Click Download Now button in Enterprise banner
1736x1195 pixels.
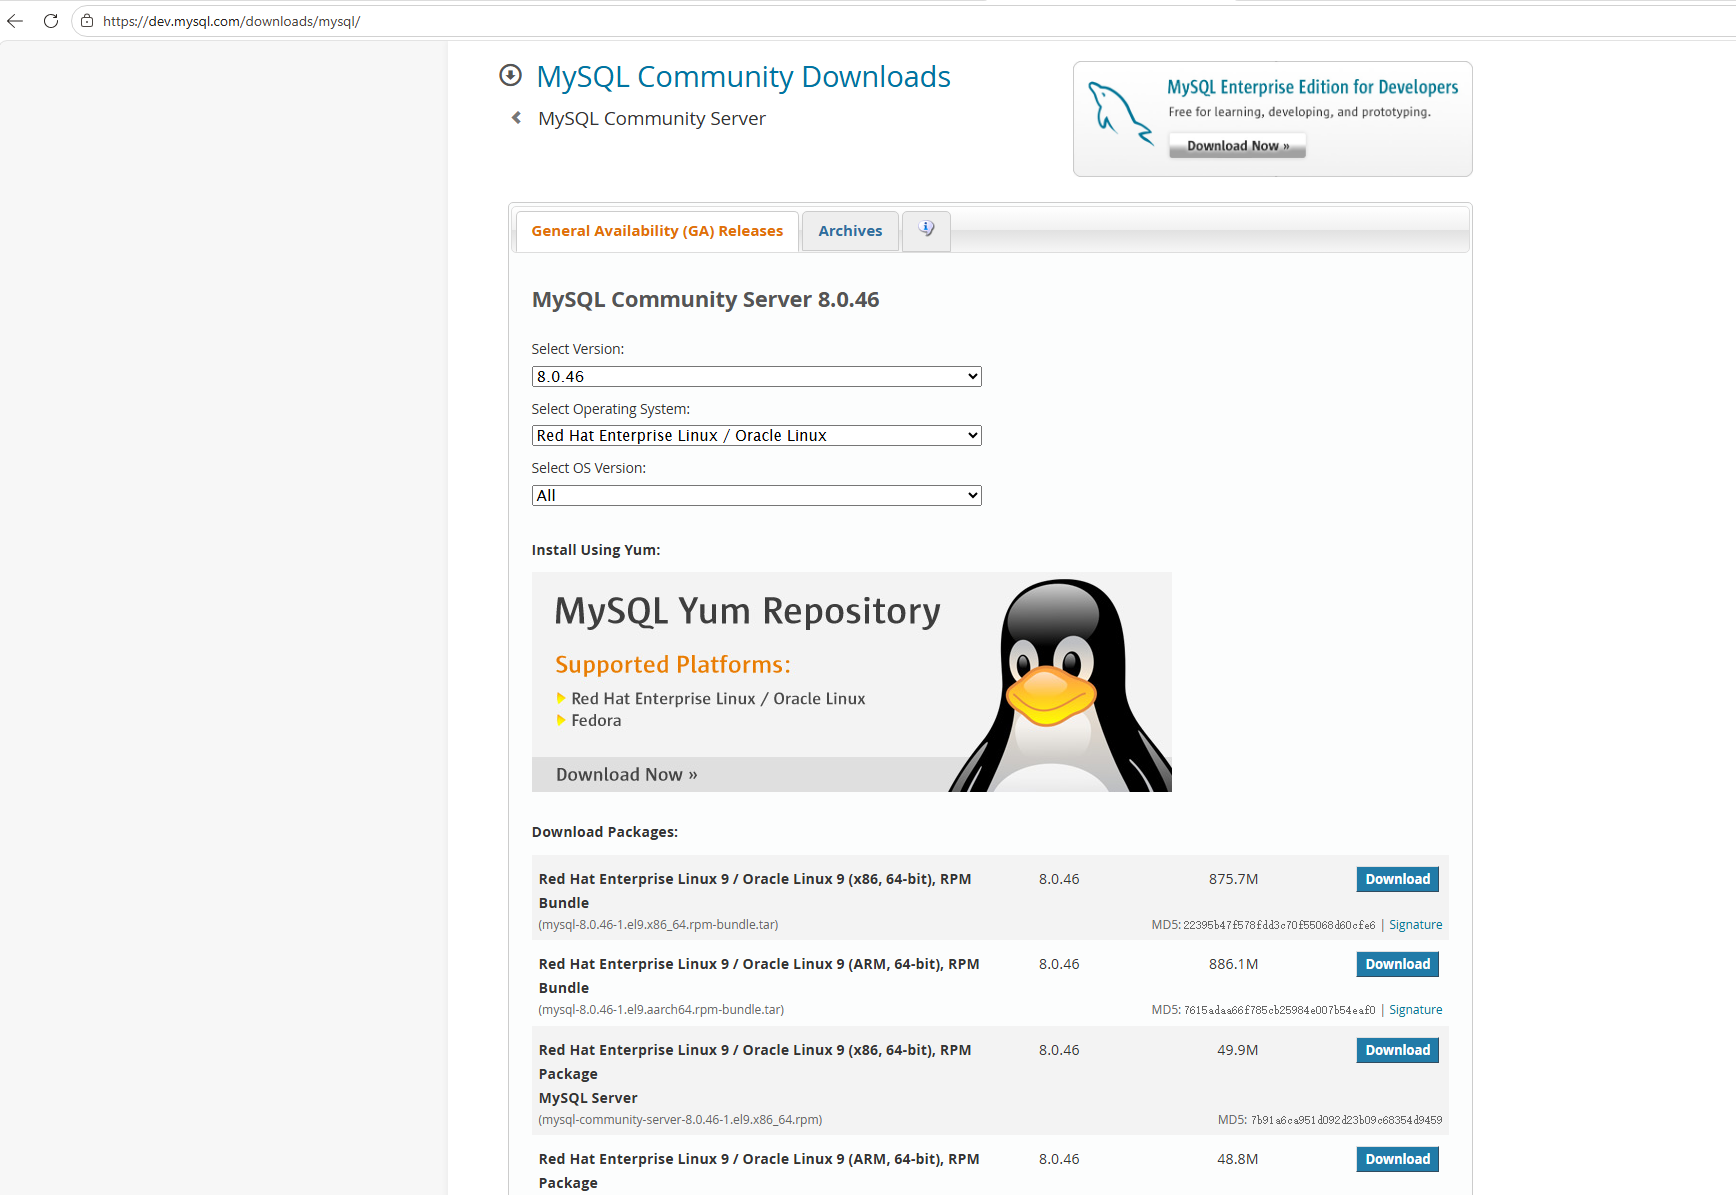(x=1237, y=146)
